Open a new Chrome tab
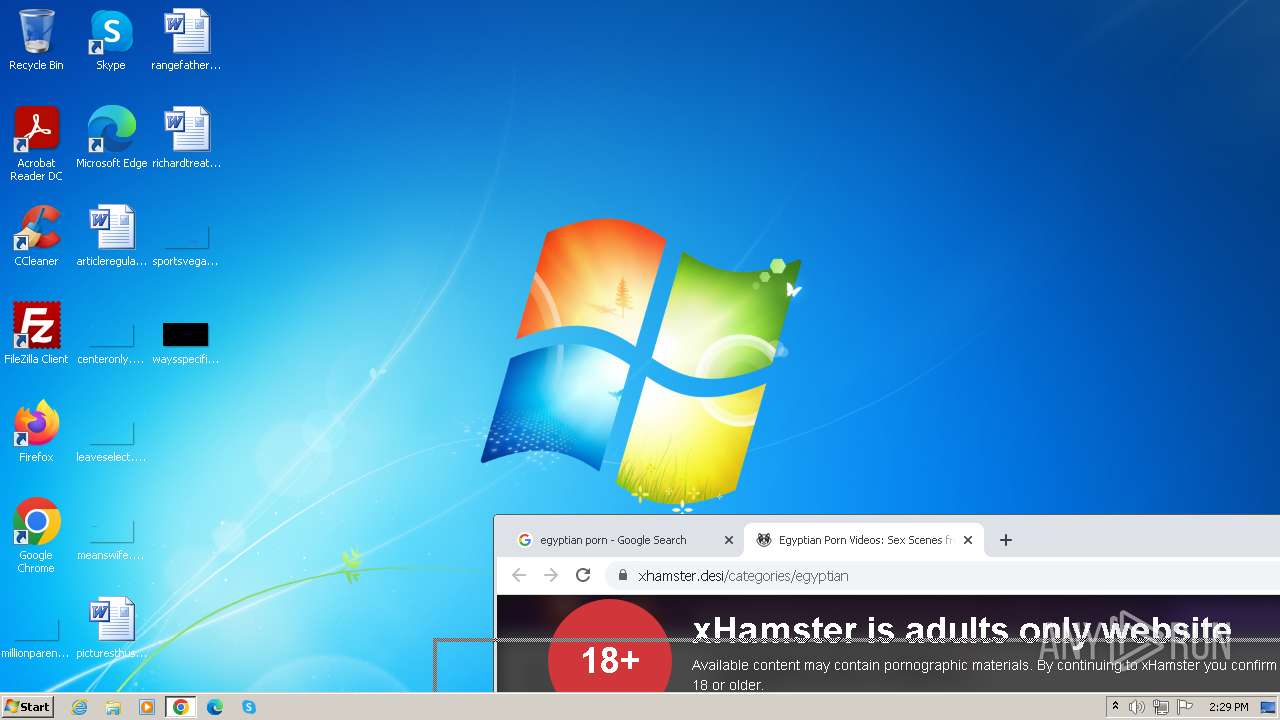Screen dimensions: 1280x720 (x=1006, y=540)
